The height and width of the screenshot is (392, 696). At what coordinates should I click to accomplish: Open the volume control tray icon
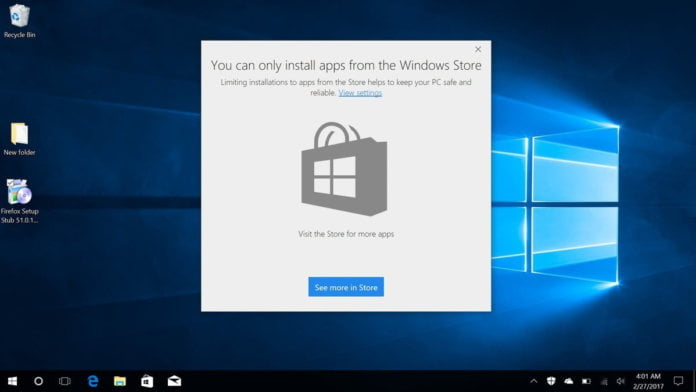pos(621,381)
